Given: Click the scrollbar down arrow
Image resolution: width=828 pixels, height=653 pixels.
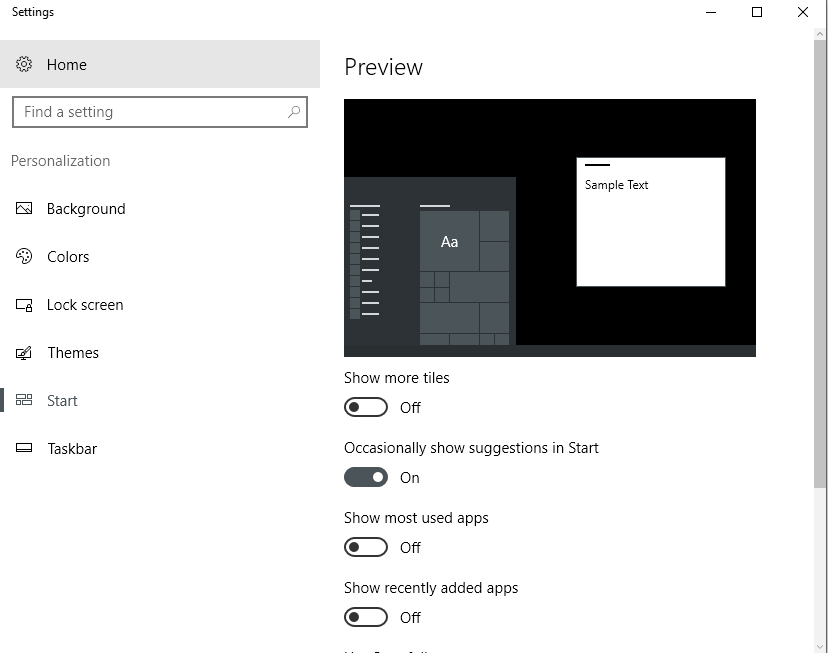Looking at the screenshot, I should coord(820,646).
